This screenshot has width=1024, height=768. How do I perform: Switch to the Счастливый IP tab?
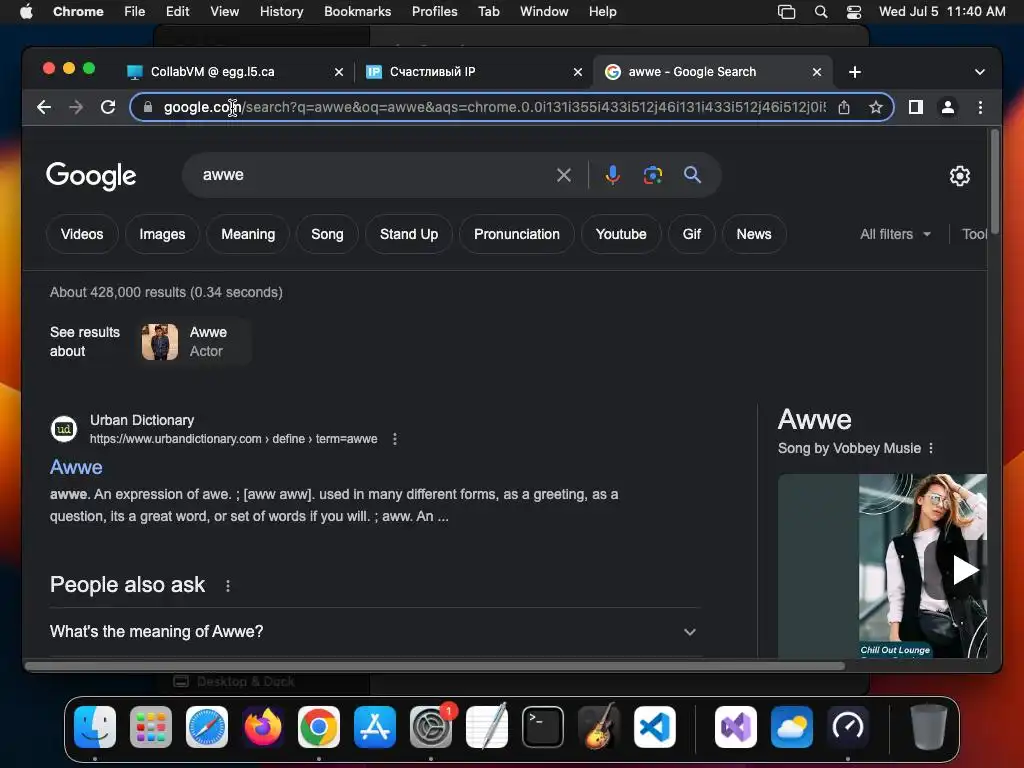pyautogui.click(x=473, y=72)
